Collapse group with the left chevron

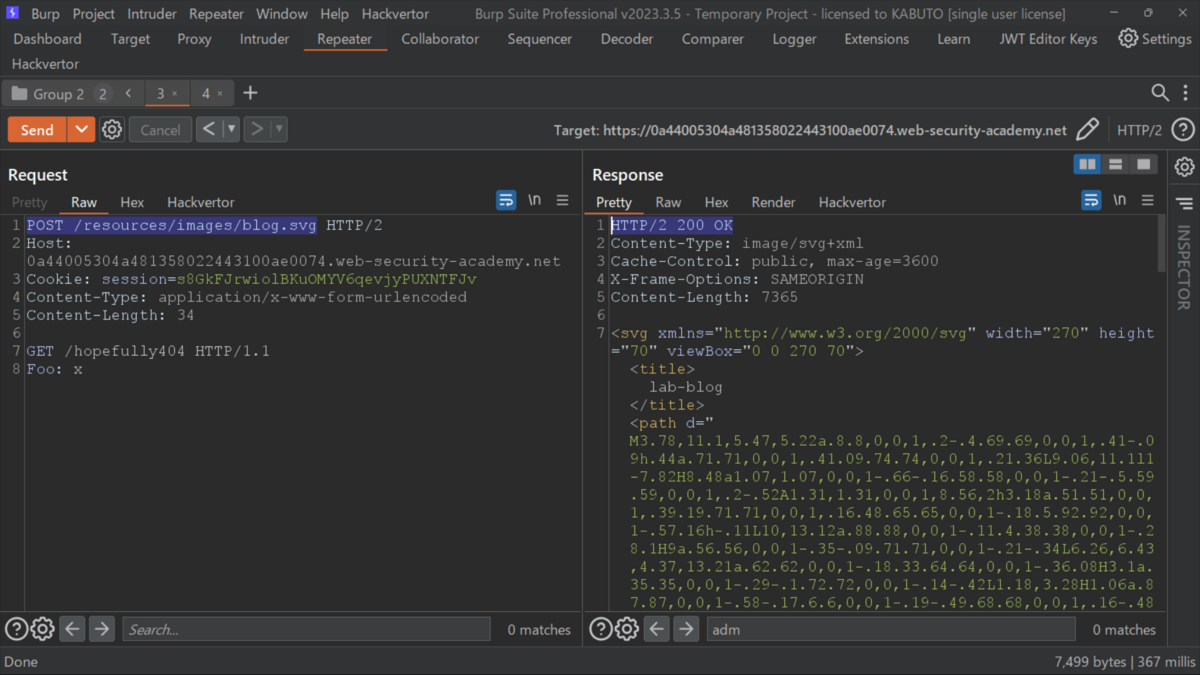coord(128,93)
